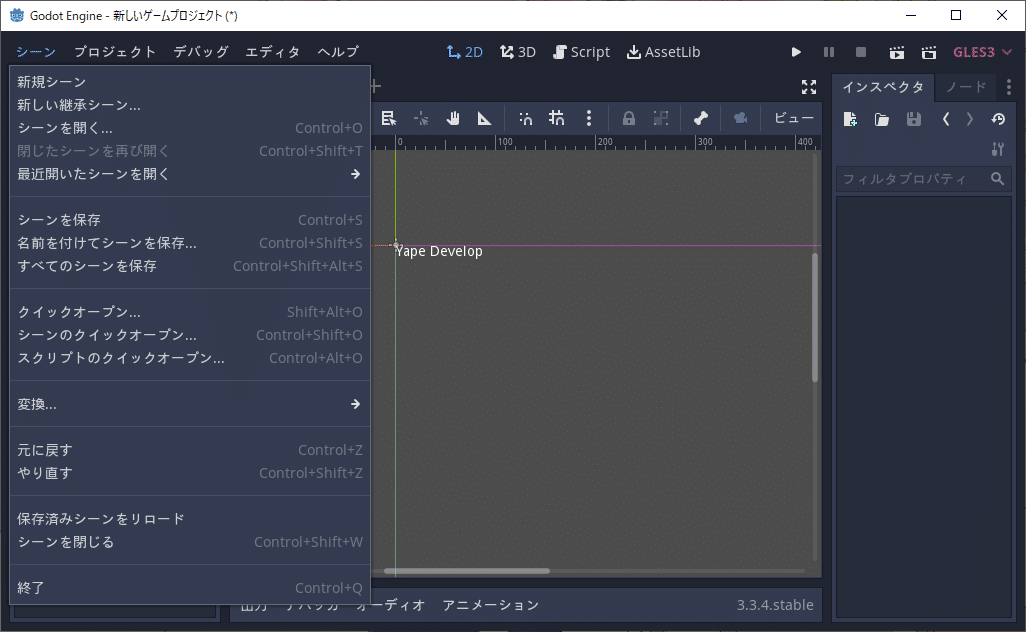This screenshot has height=632, width=1026.
Task: Choose シーンを保存 menu entry
Action: [190, 220]
